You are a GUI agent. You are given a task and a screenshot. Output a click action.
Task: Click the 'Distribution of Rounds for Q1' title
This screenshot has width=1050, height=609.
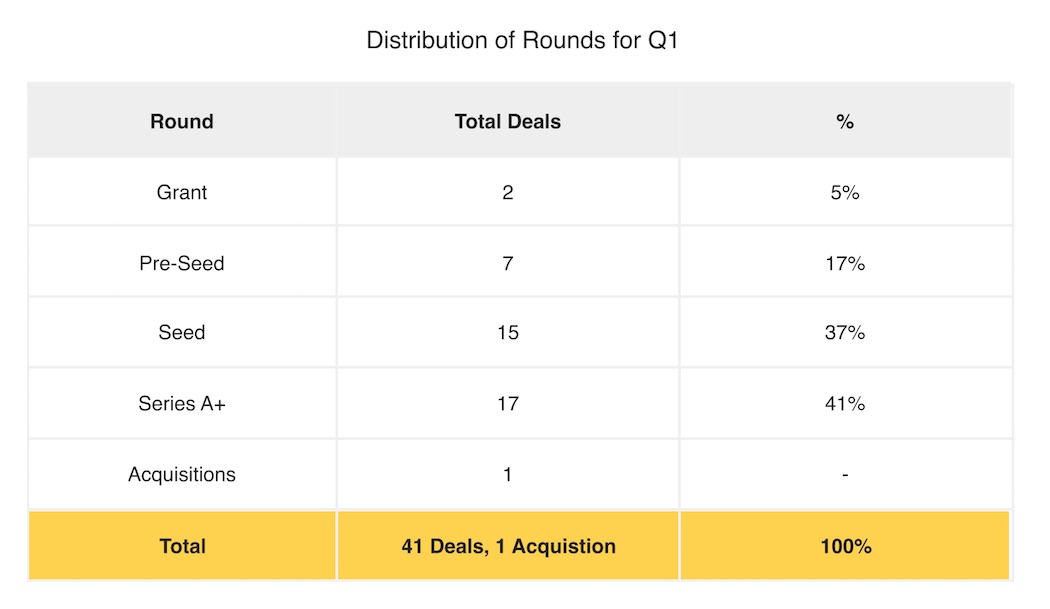coord(522,40)
